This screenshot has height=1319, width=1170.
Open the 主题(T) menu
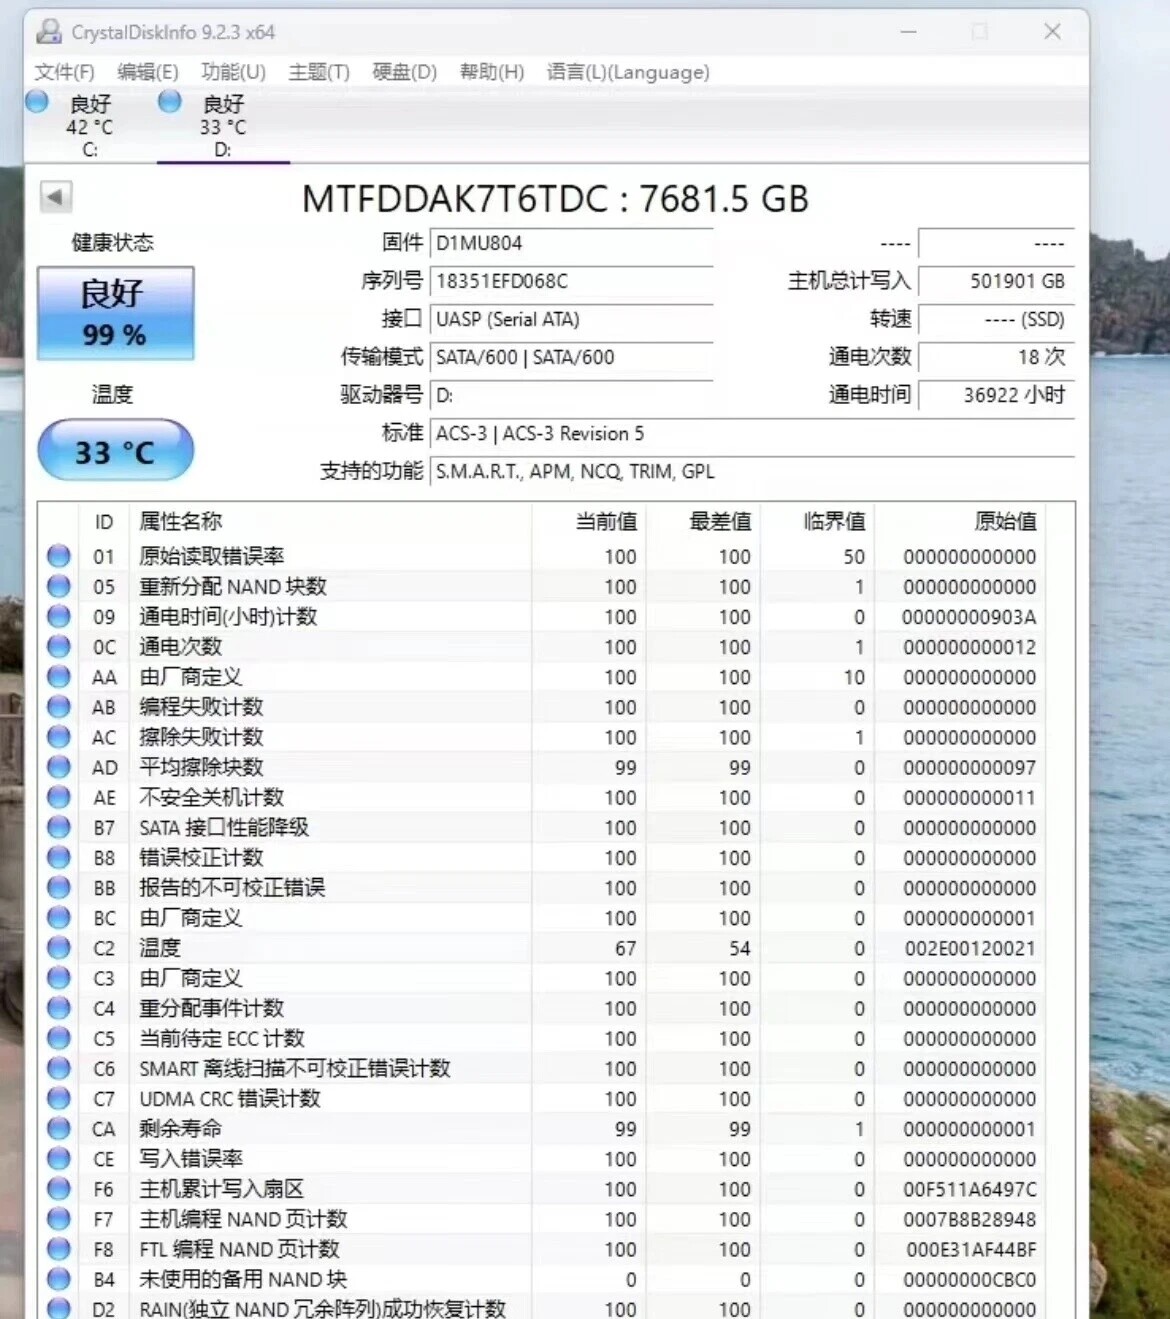(x=319, y=72)
